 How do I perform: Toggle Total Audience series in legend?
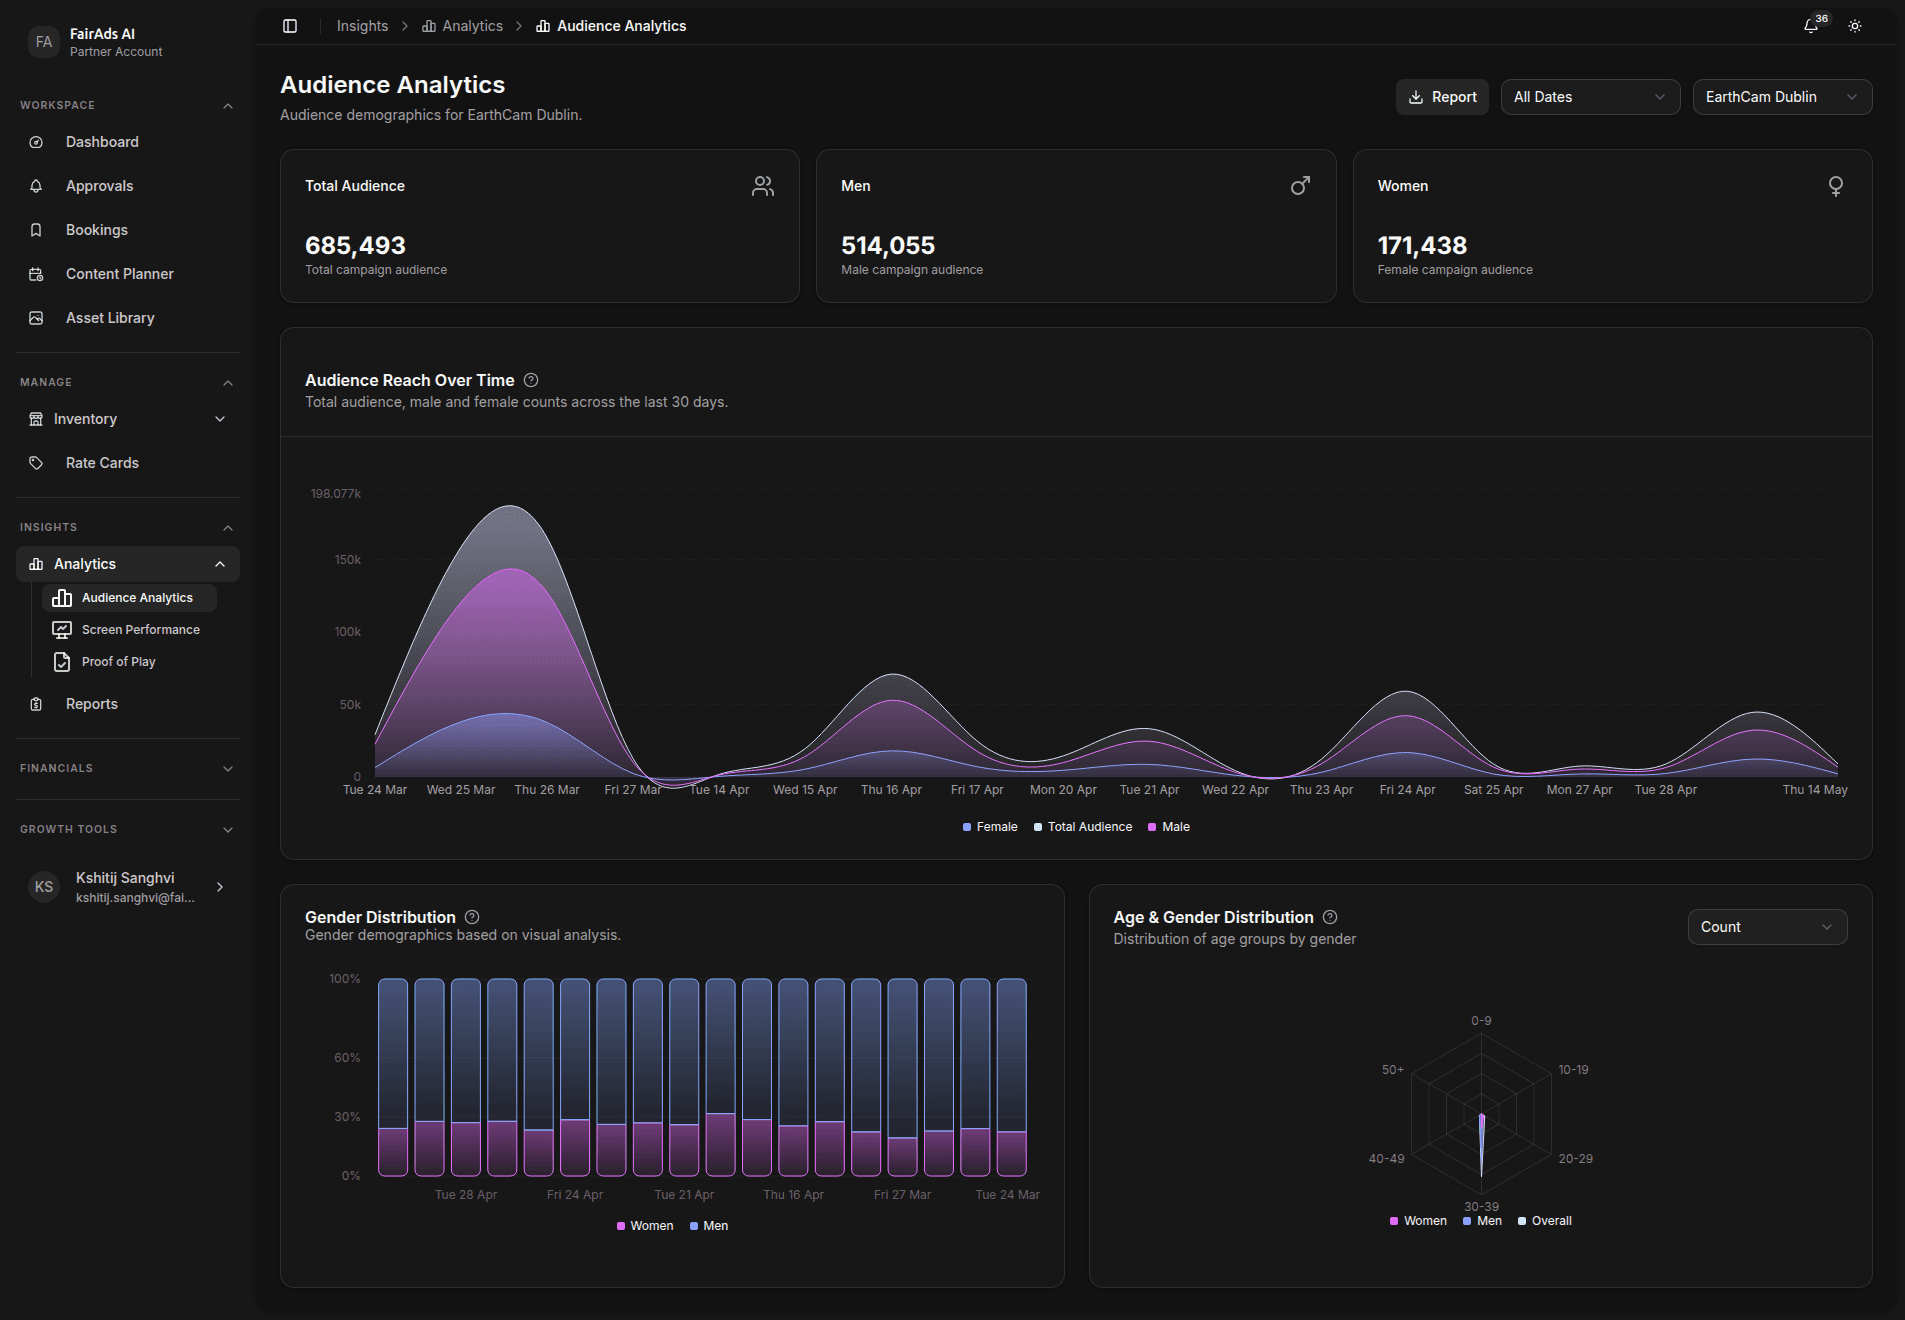point(1083,827)
